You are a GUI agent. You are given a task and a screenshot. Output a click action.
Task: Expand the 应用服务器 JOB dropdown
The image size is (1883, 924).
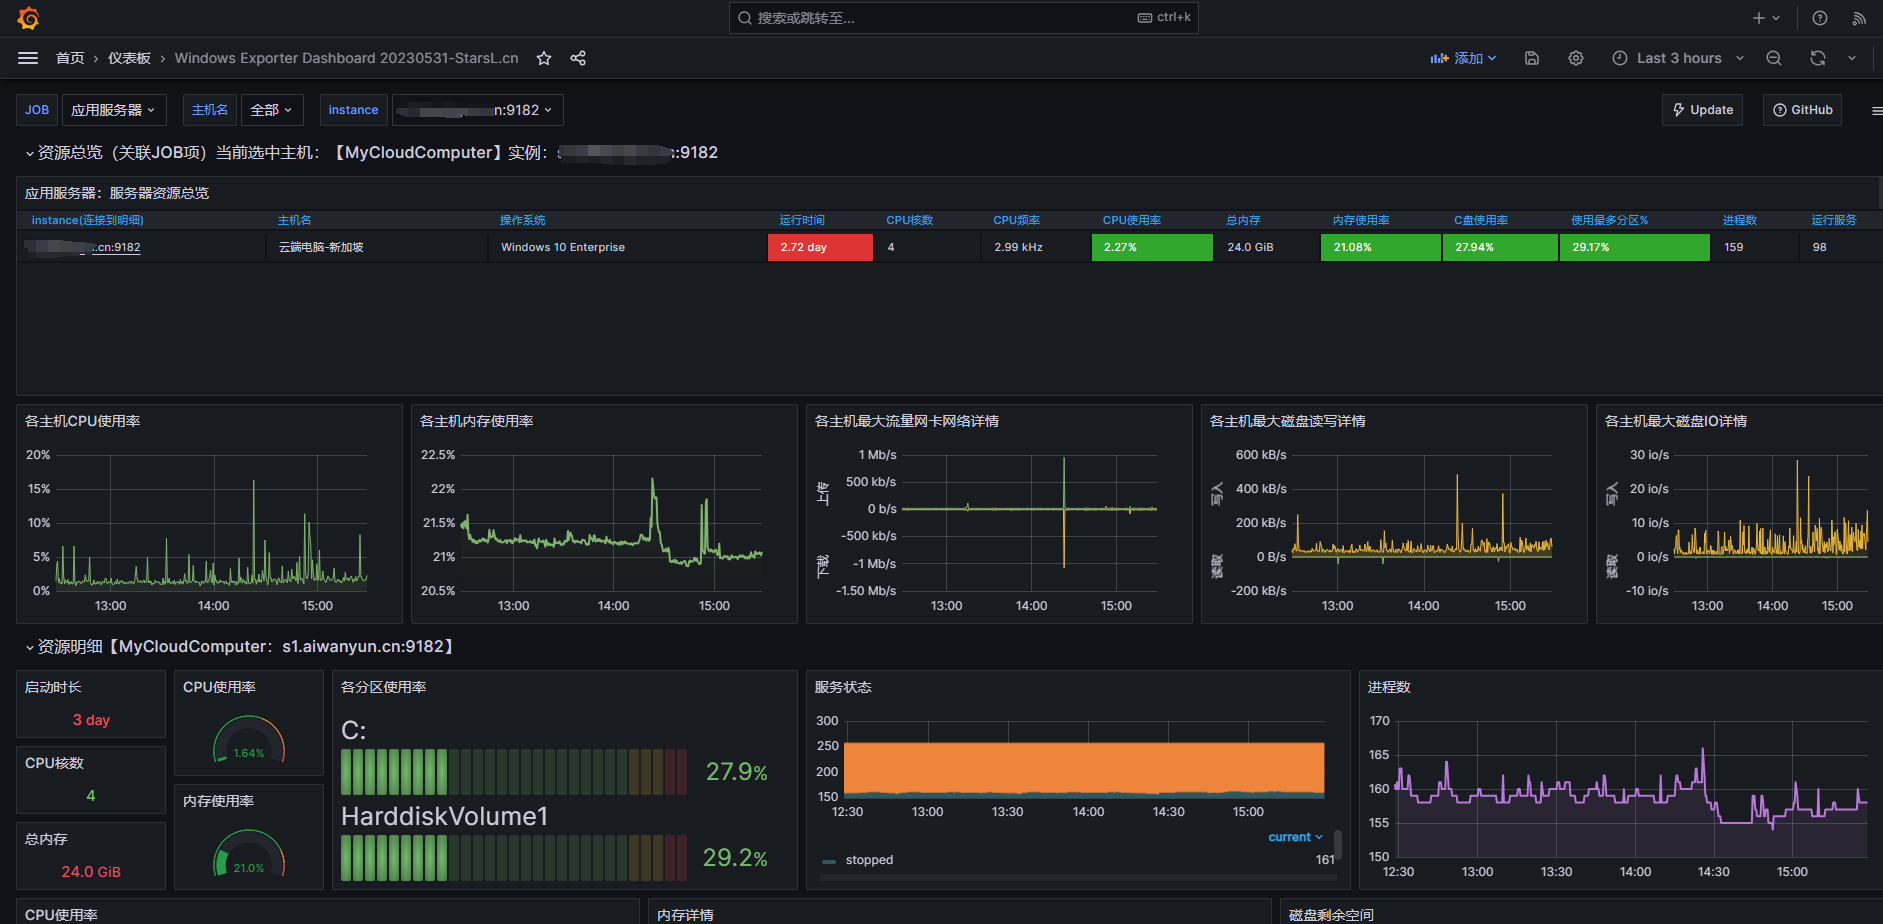tap(113, 110)
